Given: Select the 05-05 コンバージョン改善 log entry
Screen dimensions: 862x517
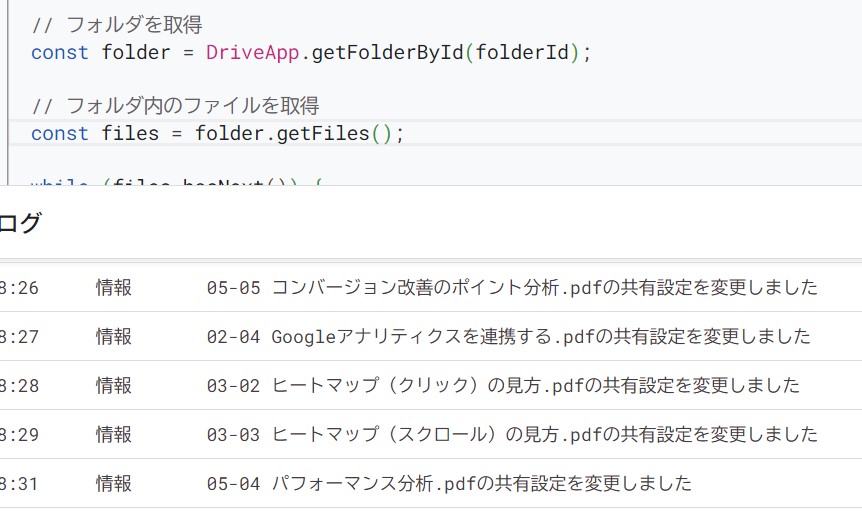Looking at the screenshot, I should 512,288.
